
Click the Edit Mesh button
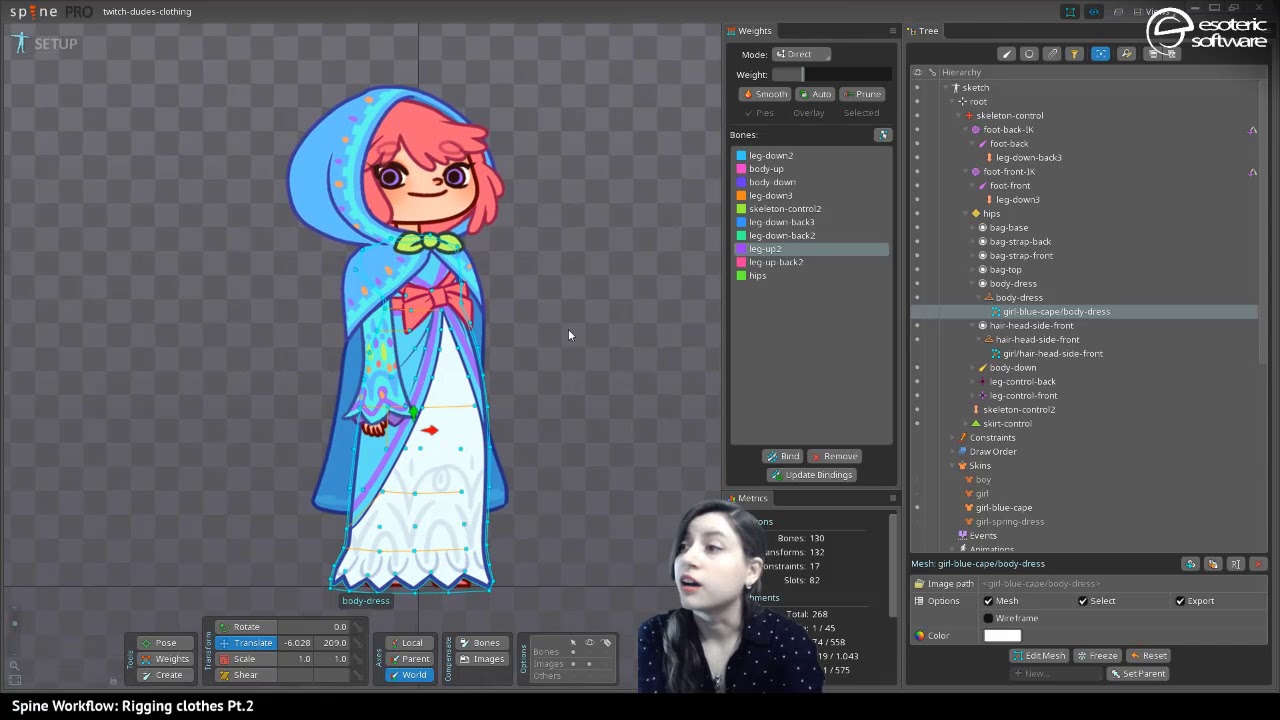click(1039, 656)
